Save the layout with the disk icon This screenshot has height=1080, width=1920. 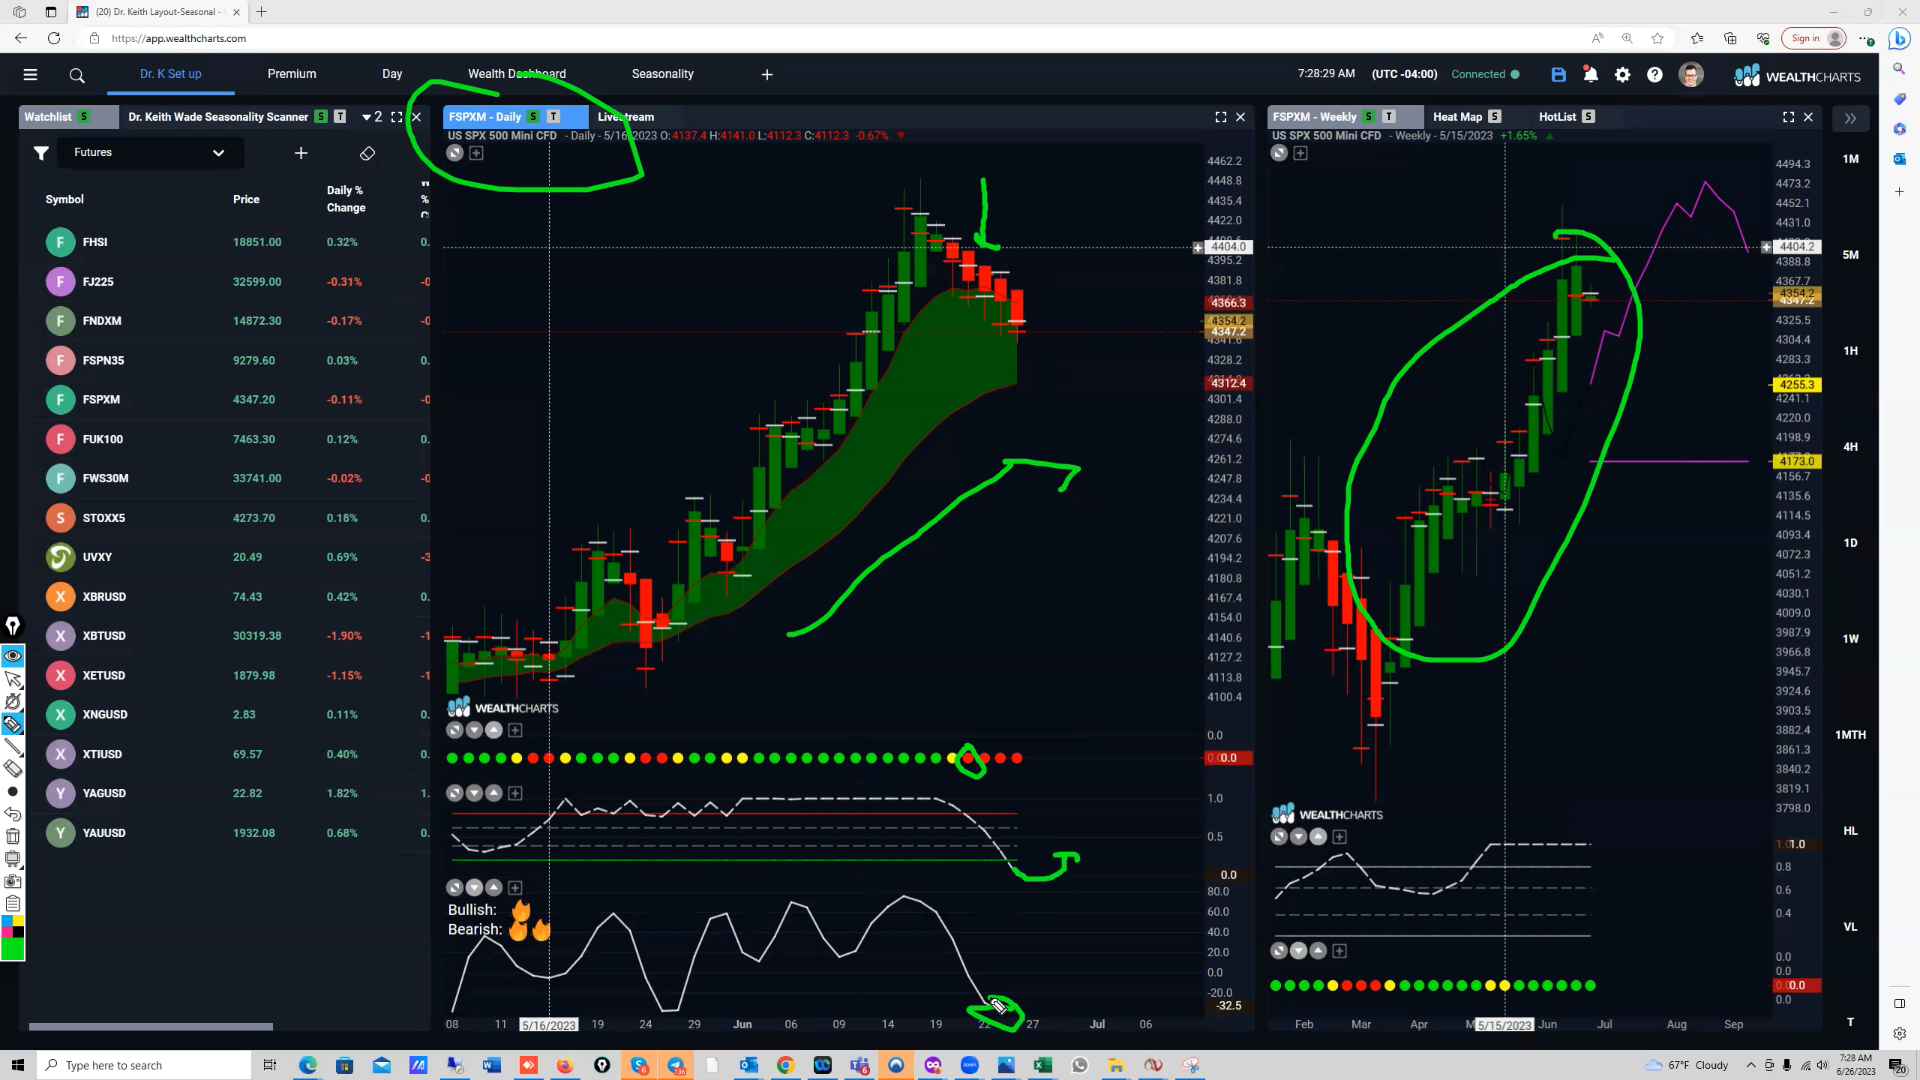pyautogui.click(x=1558, y=74)
